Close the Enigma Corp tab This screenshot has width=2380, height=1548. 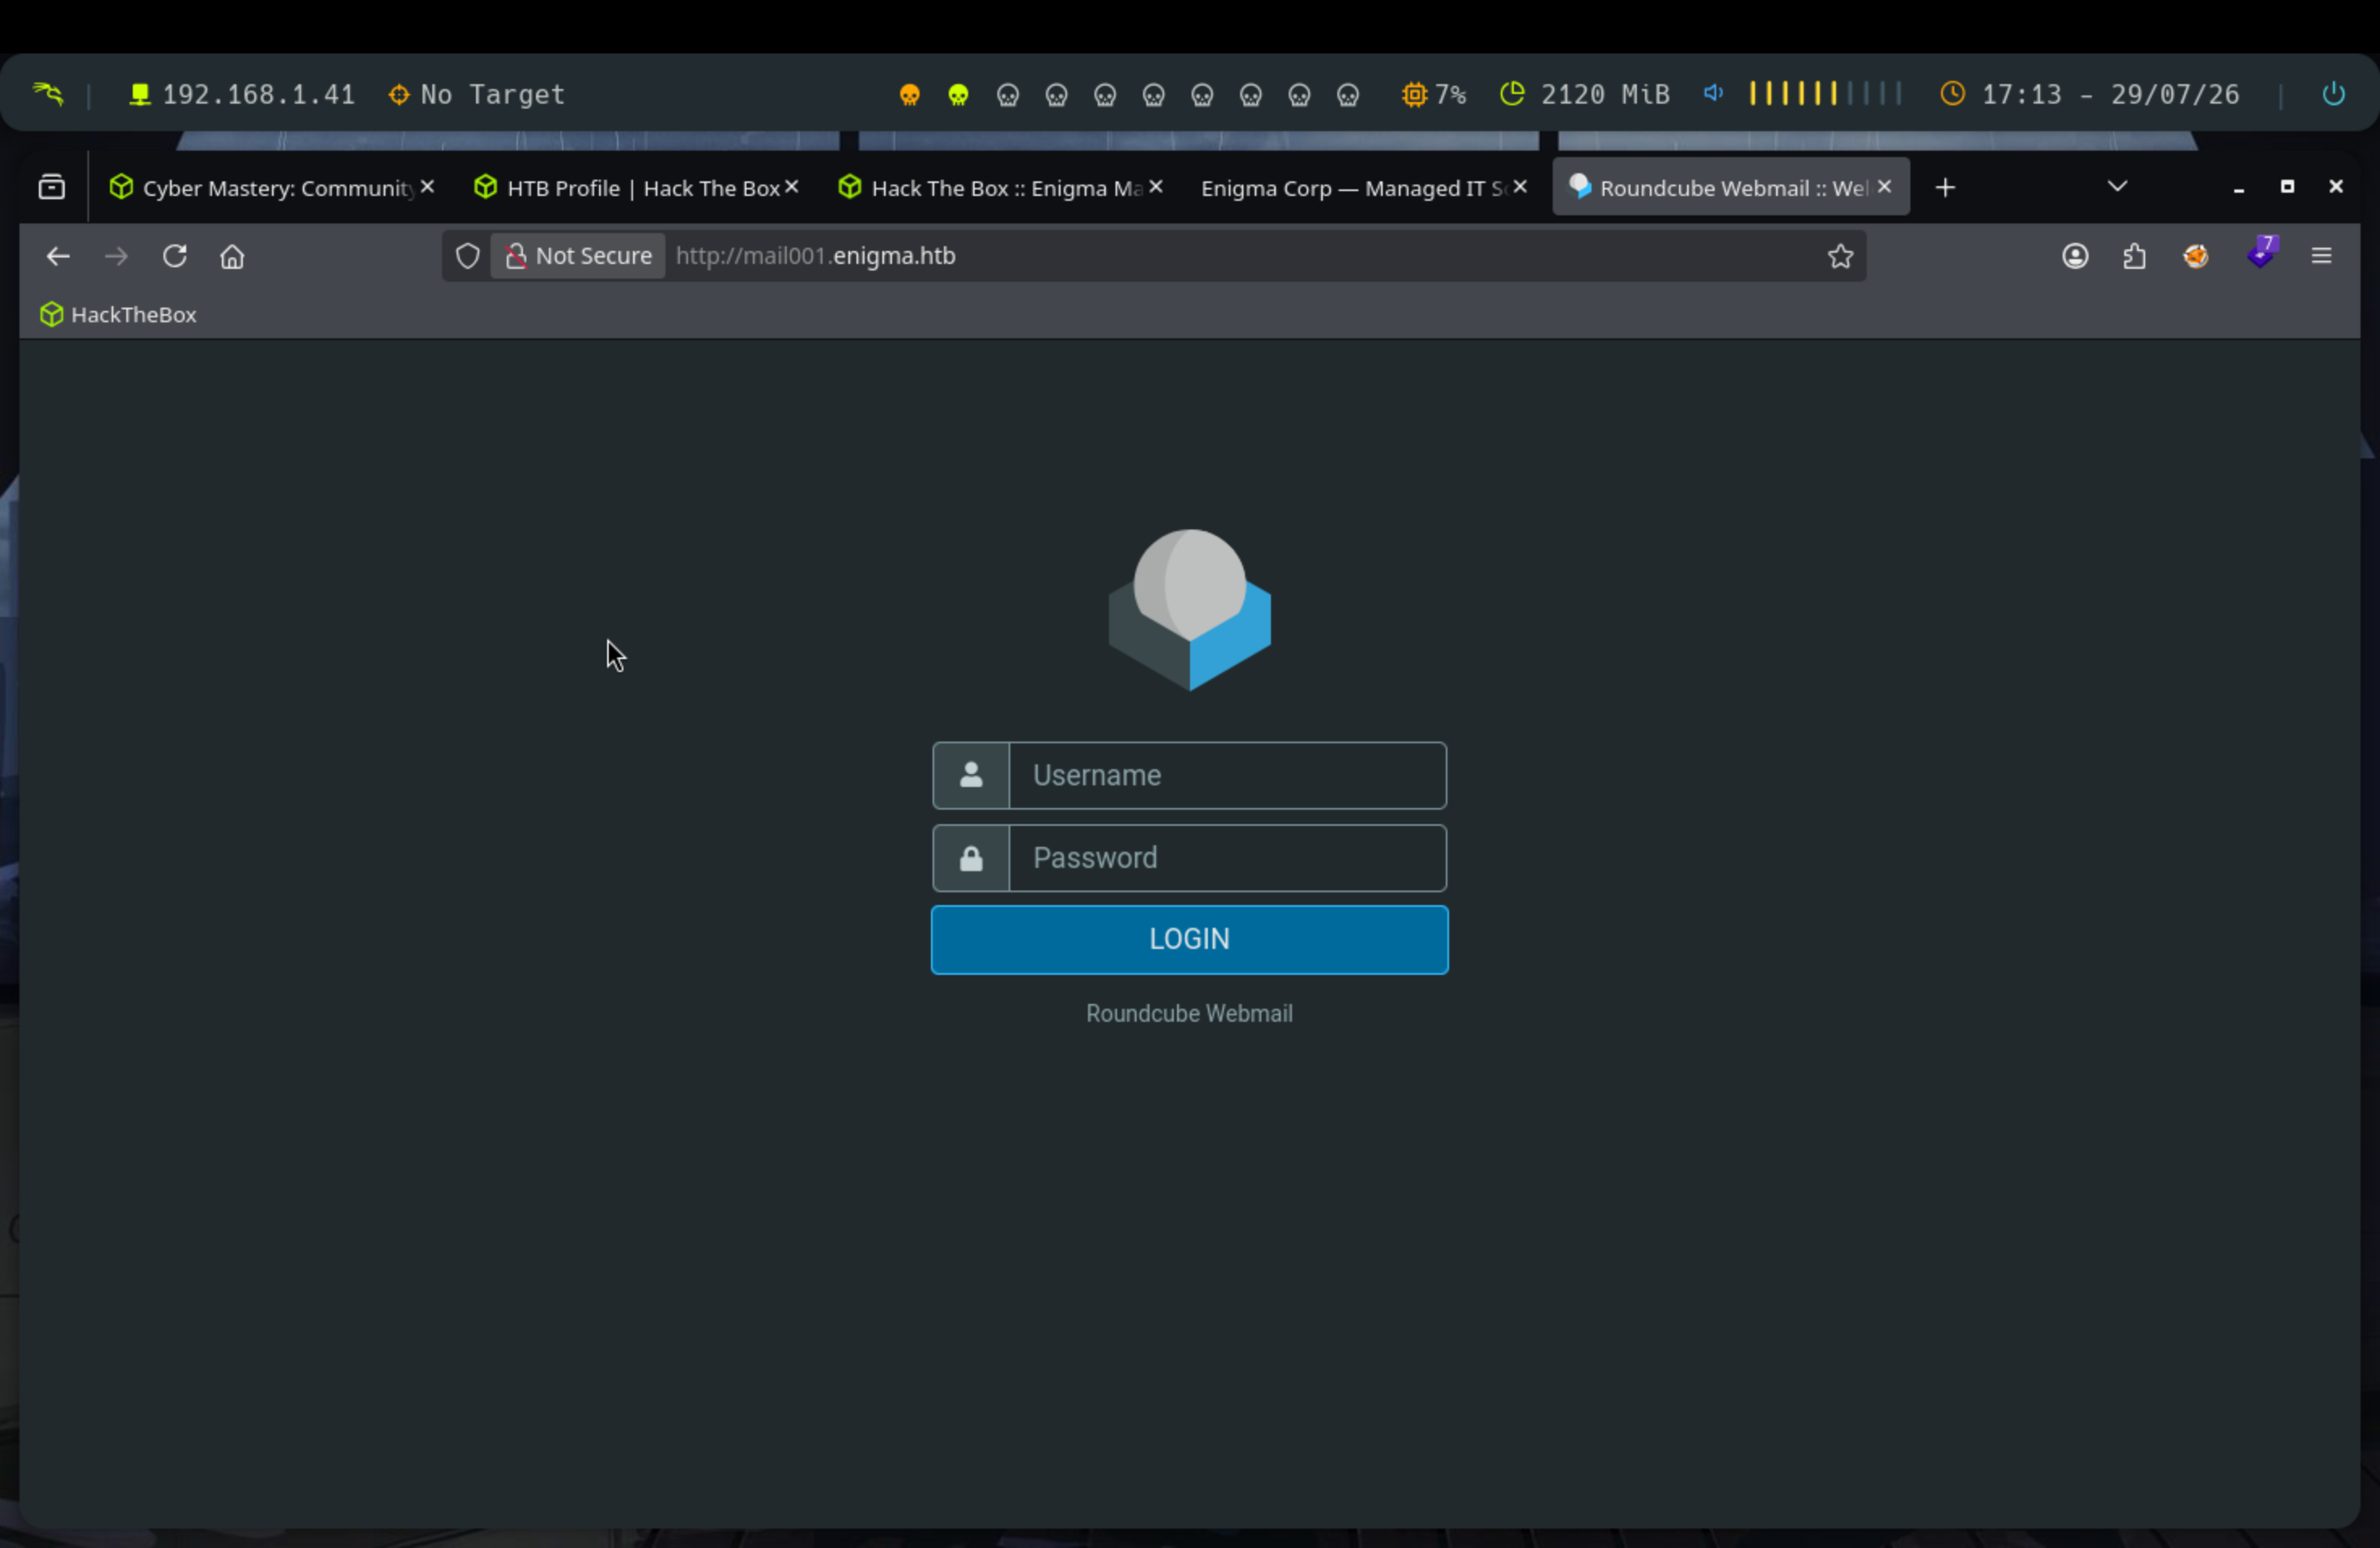coord(1520,186)
